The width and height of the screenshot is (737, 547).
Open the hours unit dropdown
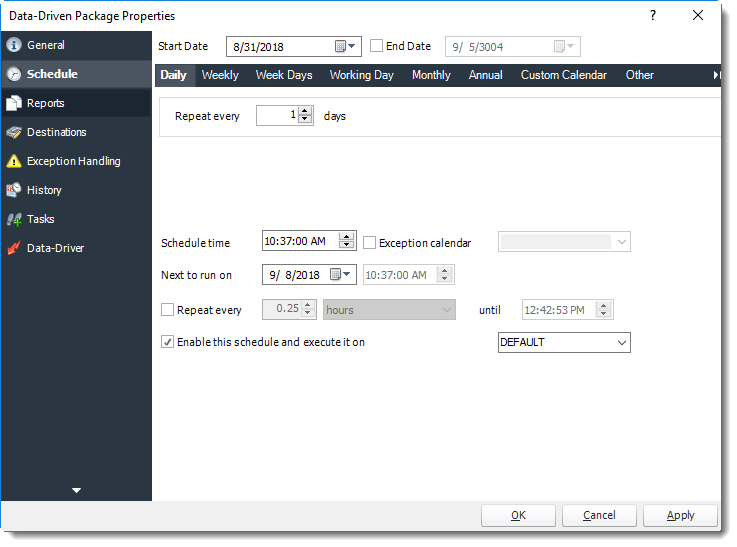click(x=447, y=310)
